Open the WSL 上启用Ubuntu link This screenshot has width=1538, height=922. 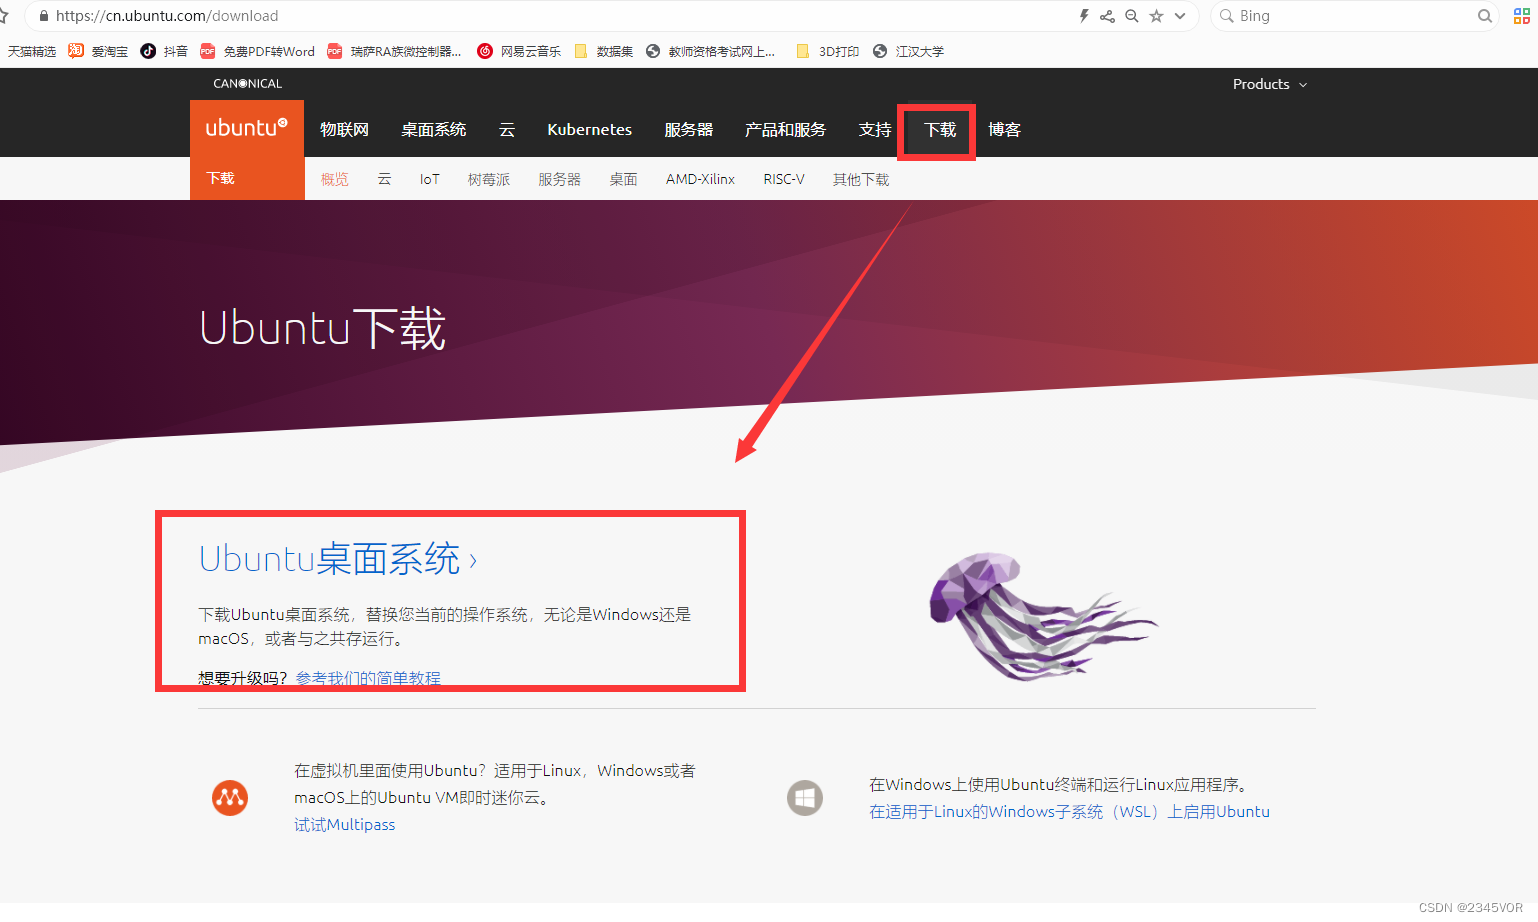(x=1069, y=811)
